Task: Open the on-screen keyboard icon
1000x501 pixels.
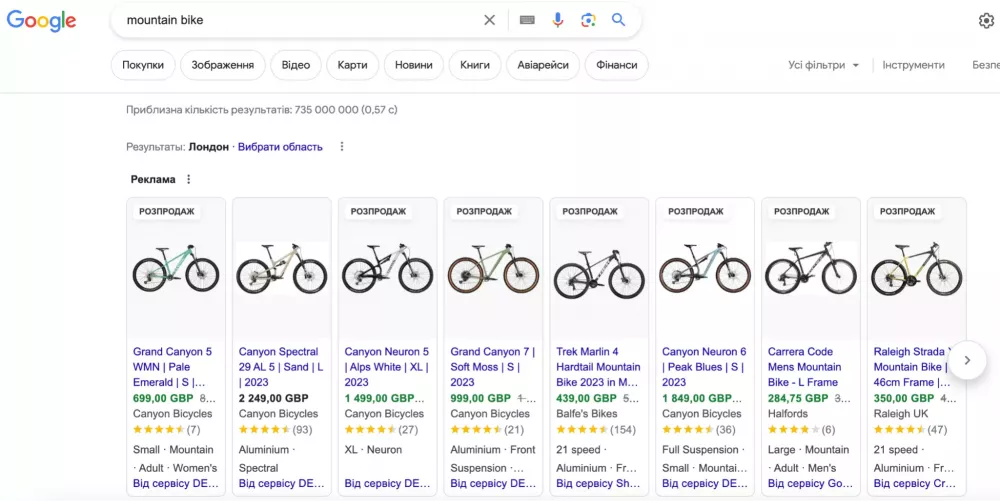Action: point(527,20)
